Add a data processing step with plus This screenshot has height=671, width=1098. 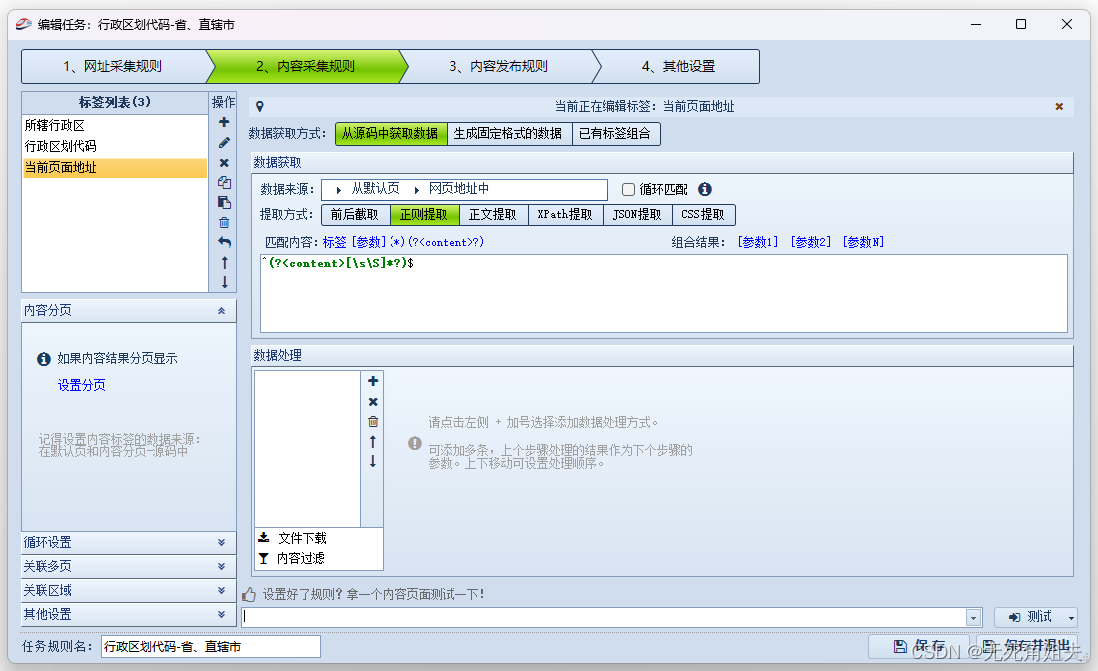point(373,381)
